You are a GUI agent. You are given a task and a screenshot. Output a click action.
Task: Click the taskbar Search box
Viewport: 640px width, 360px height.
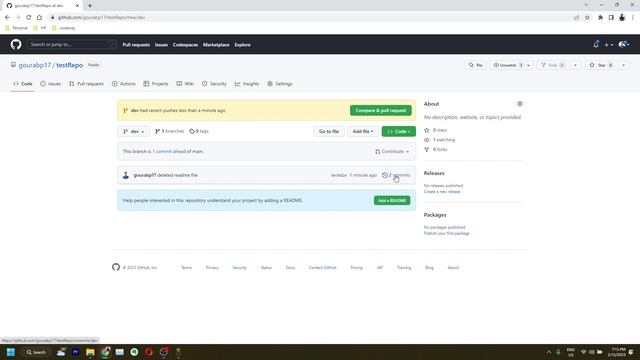36,352
